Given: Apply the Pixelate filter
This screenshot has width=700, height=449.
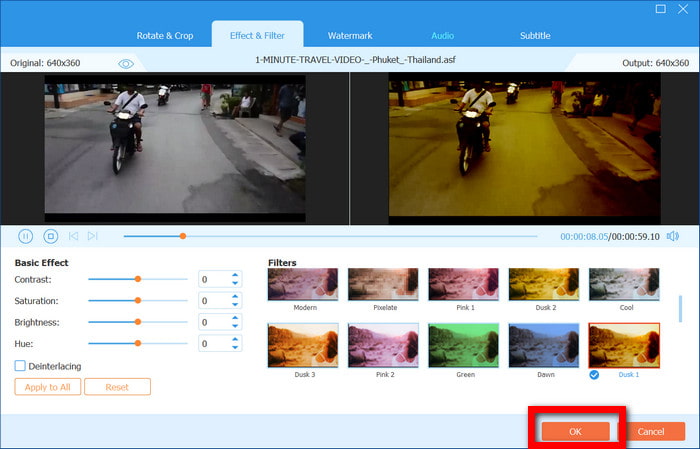Looking at the screenshot, I should (384, 284).
